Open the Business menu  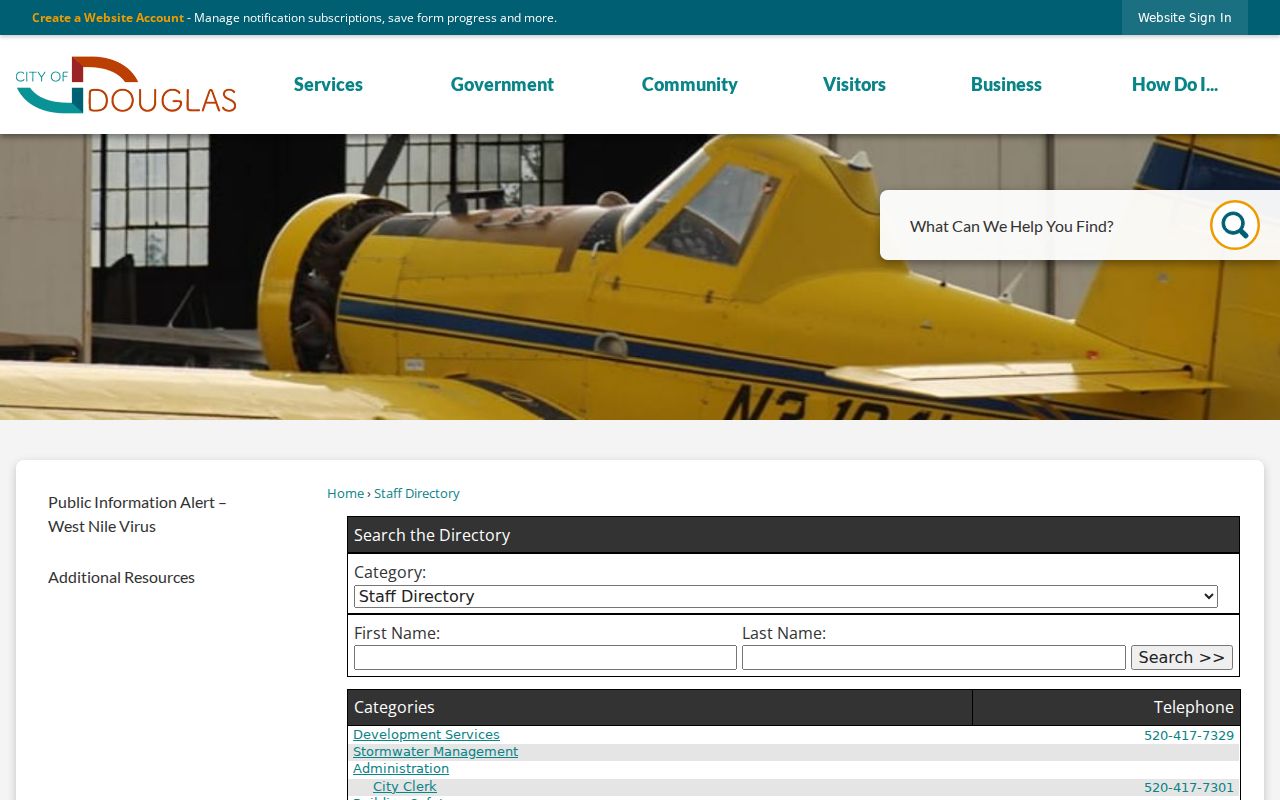[1006, 85]
